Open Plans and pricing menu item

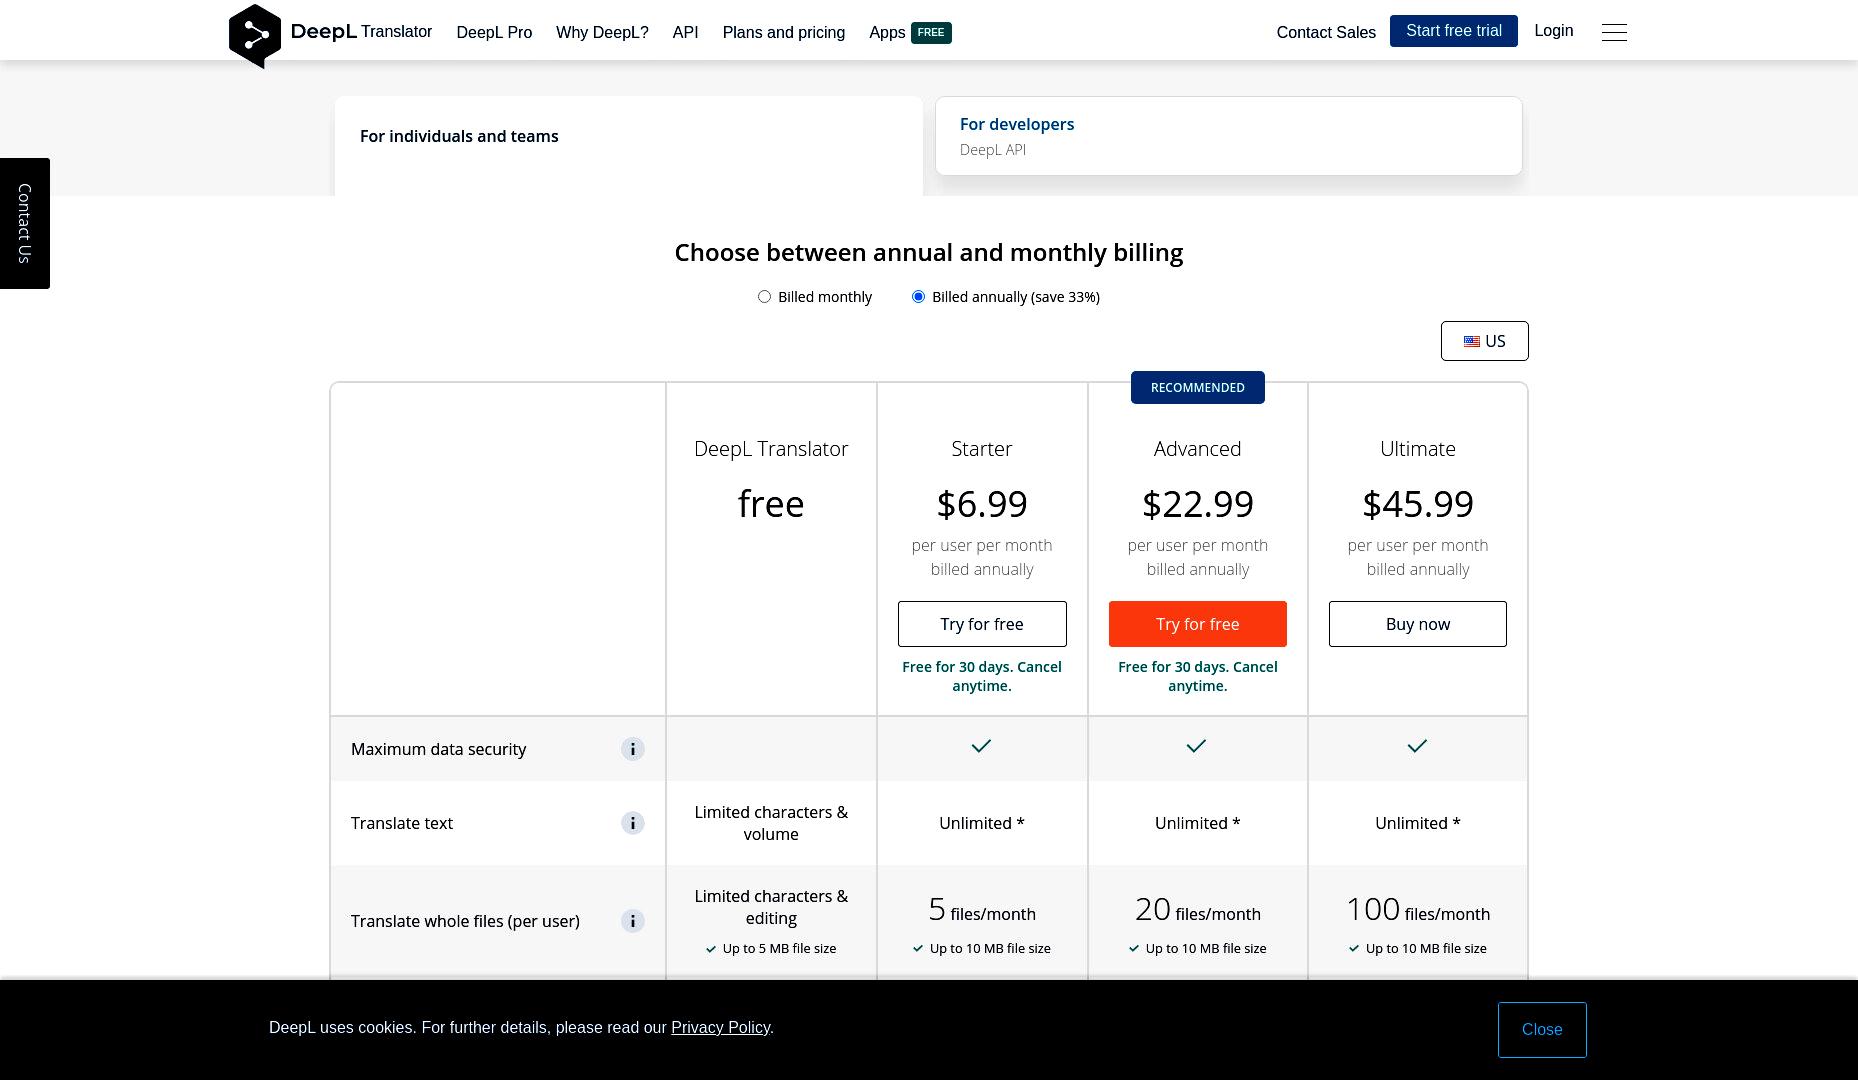tap(783, 33)
